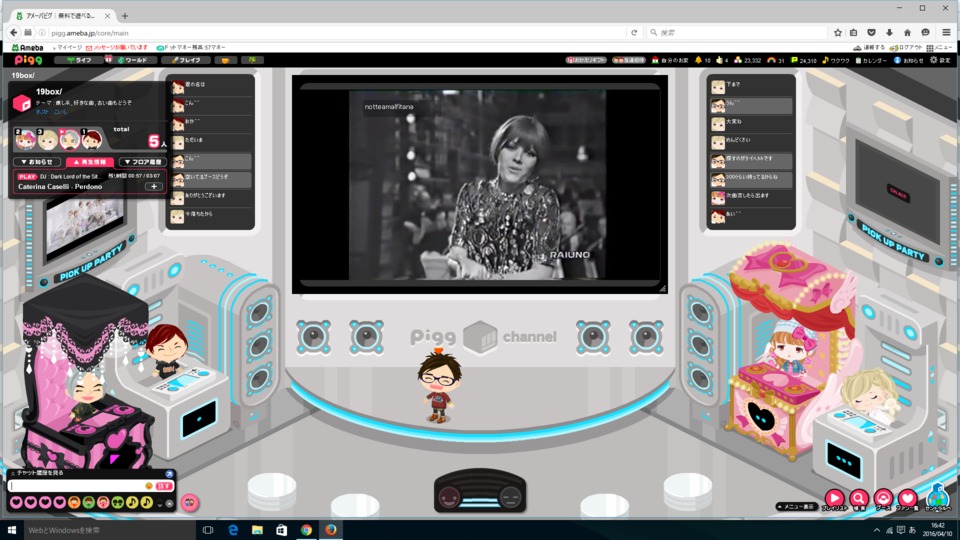The image size is (960, 540).
Task: Select blonde DJ avatar numbered 3
Action: coord(48,140)
